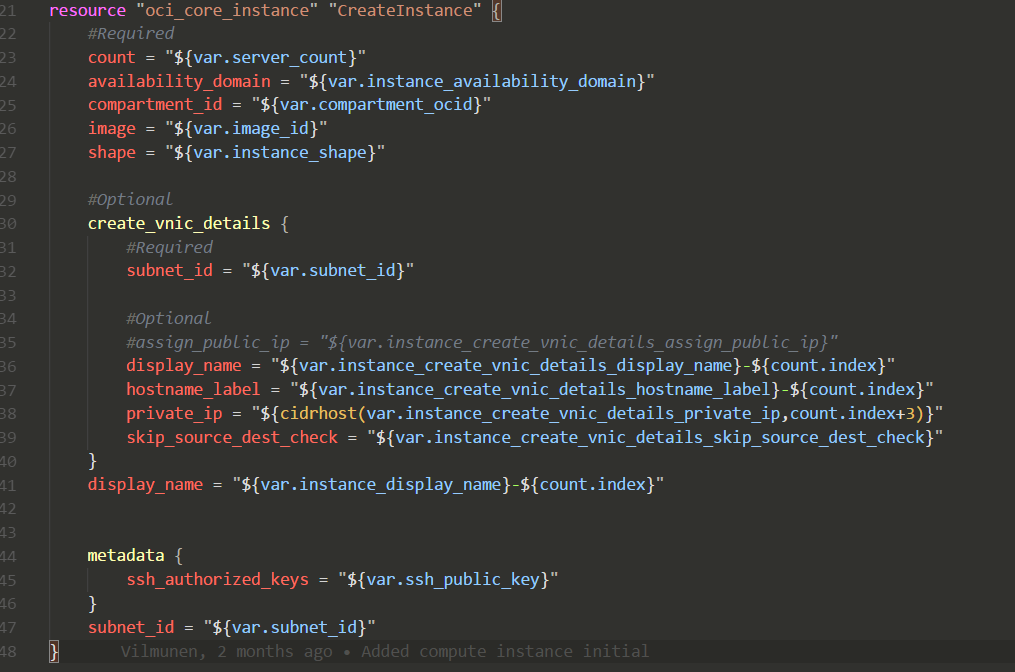Click the var.ssh_public_key value

(452, 579)
